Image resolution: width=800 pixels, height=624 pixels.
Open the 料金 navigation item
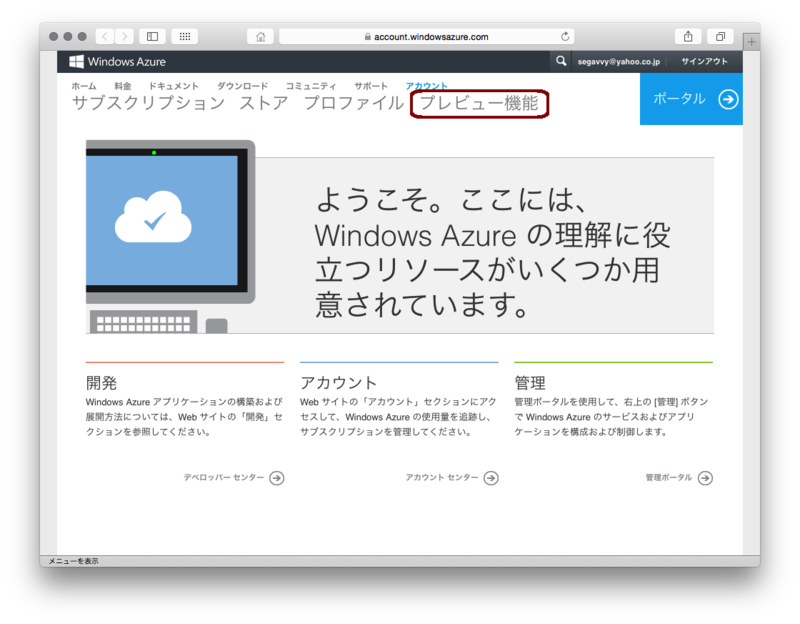[x=122, y=86]
